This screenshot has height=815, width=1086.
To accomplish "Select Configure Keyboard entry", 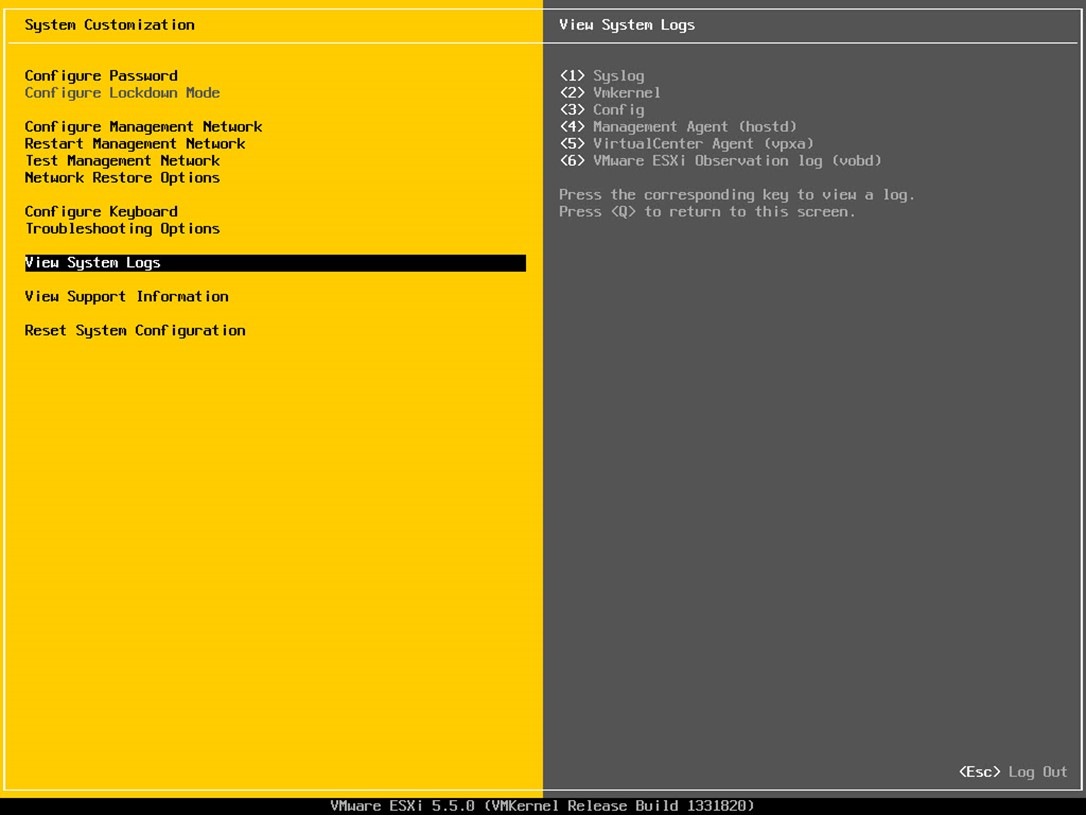I will 101,211.
